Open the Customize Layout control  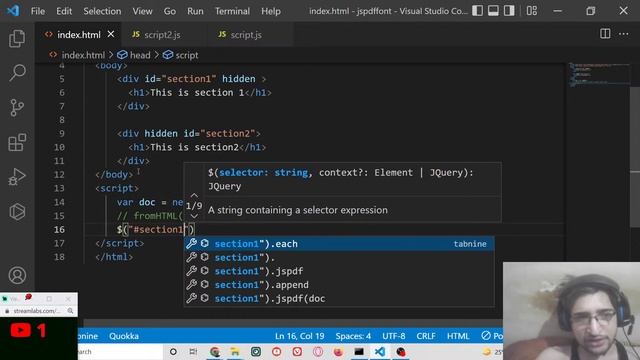531,11
